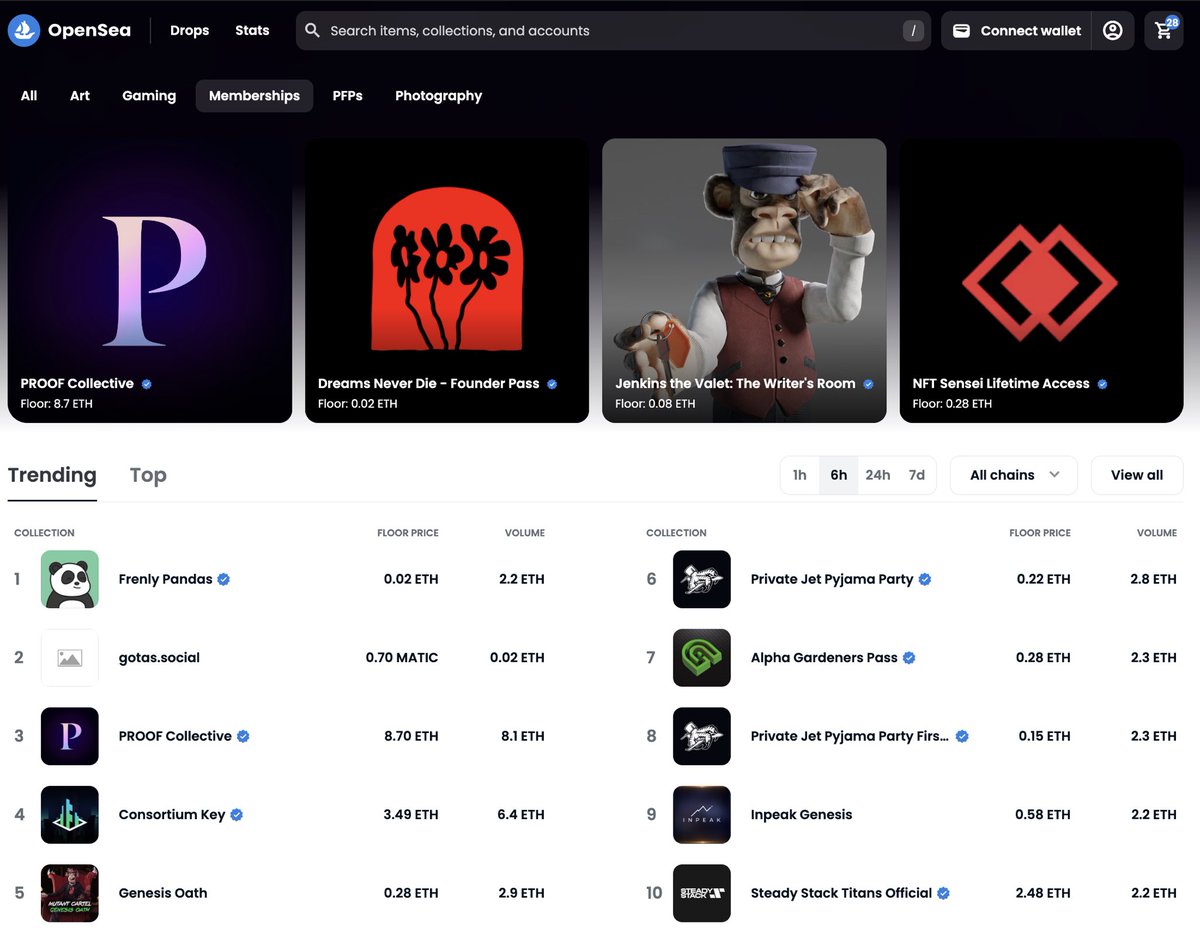Click the search magnifier icon

click(x=313, y=31)
